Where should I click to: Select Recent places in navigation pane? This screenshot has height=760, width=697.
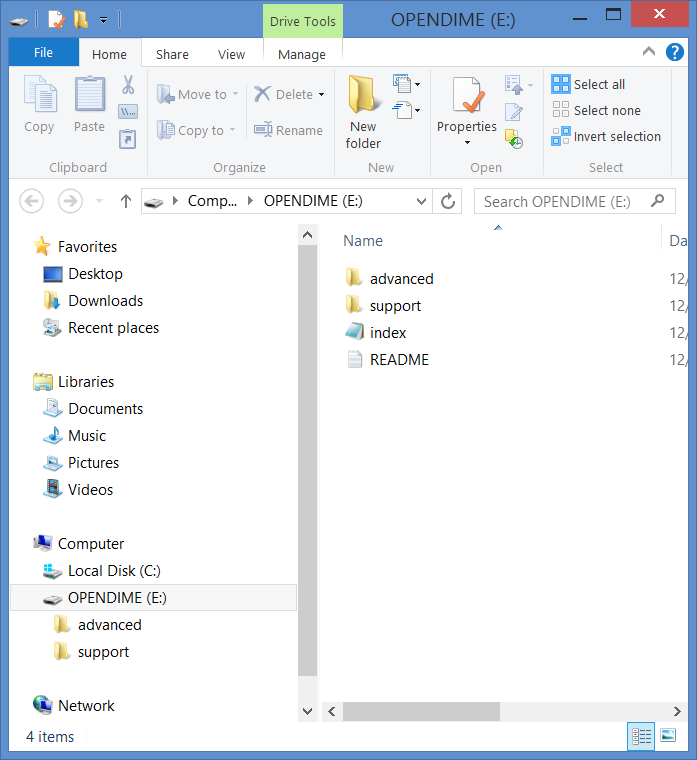click(101, 328)
